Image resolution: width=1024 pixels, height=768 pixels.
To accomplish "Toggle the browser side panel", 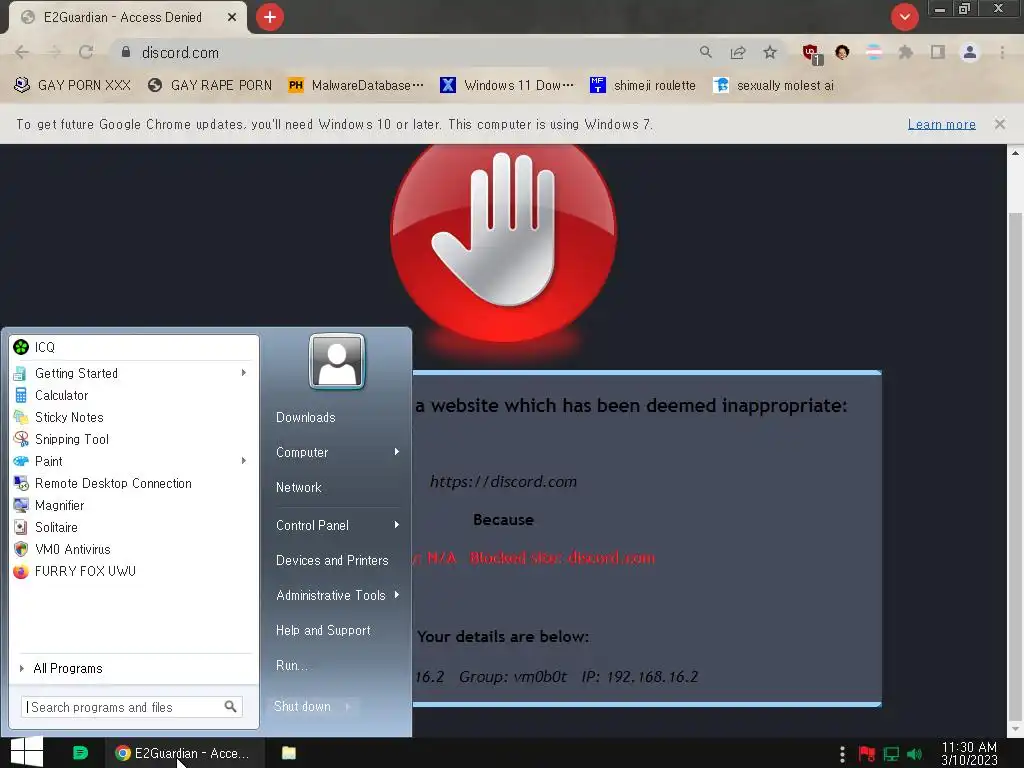I will [x=938, y=52].
